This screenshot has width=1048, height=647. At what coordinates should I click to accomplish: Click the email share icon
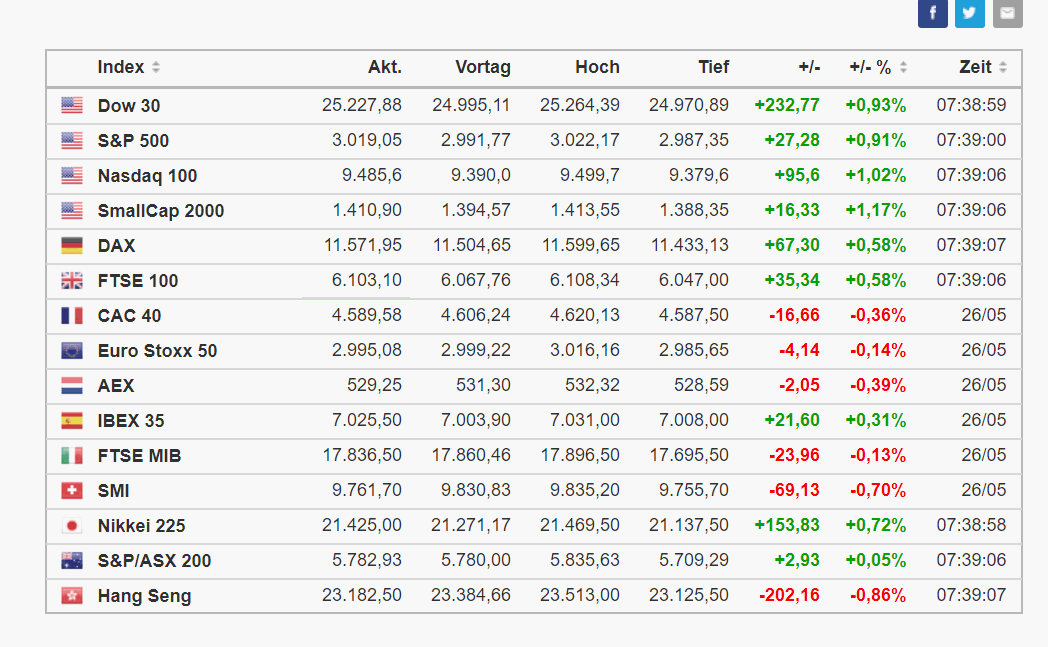1007,13
